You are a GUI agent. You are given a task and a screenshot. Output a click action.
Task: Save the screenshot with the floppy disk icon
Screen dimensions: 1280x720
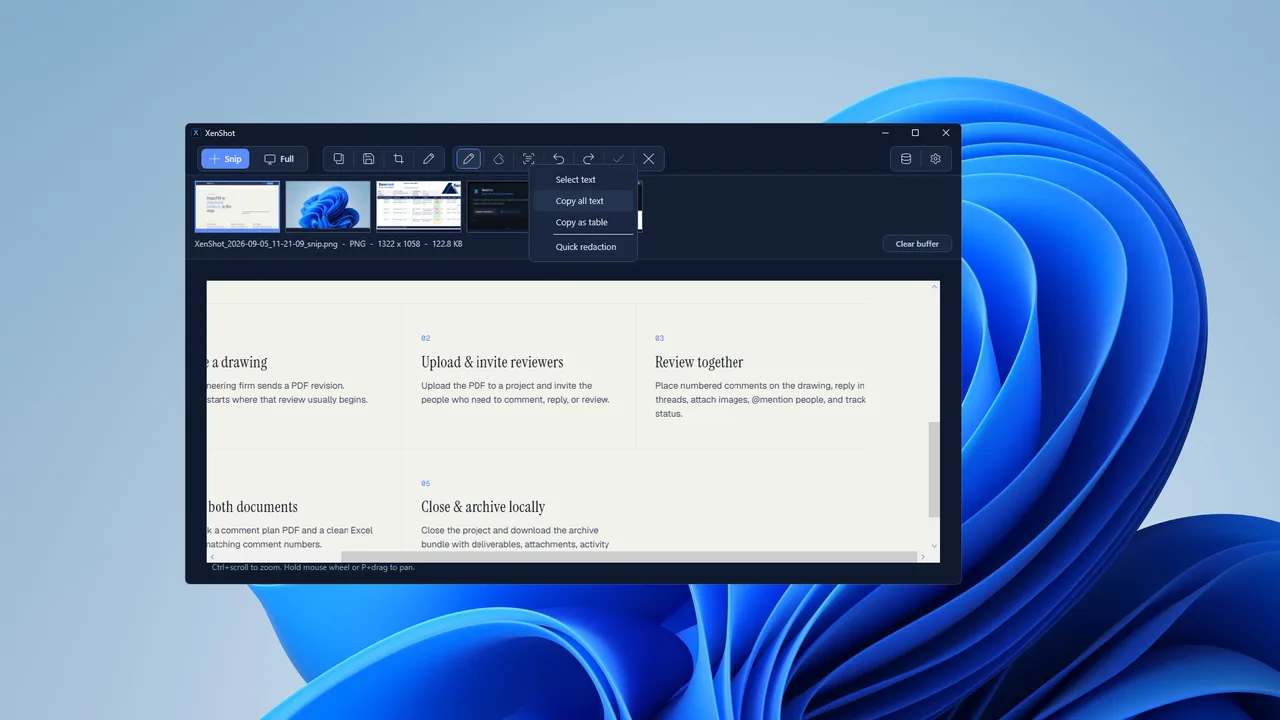(x=369, y=159)
